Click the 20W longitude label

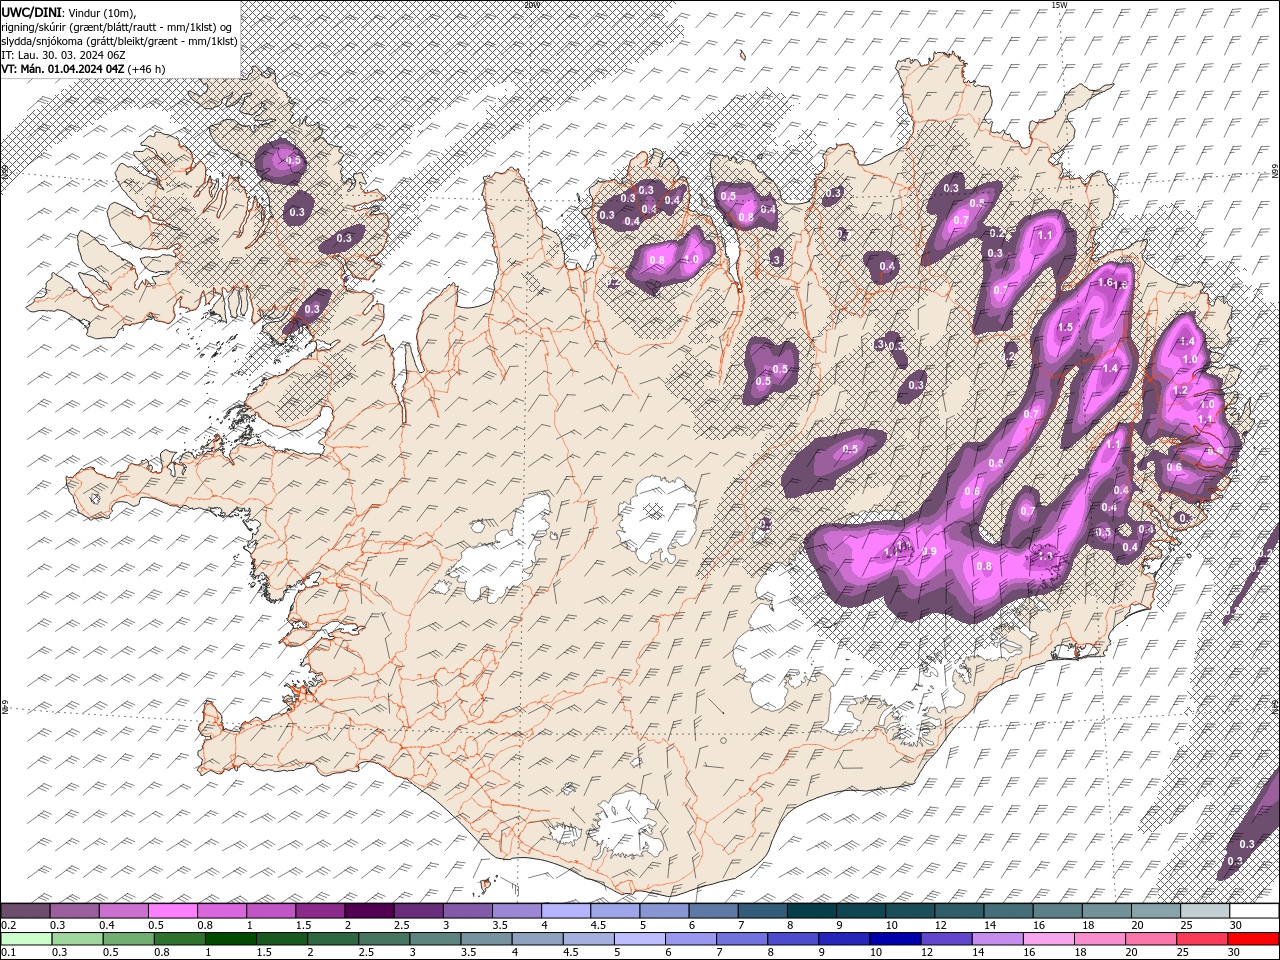point(532,5)
